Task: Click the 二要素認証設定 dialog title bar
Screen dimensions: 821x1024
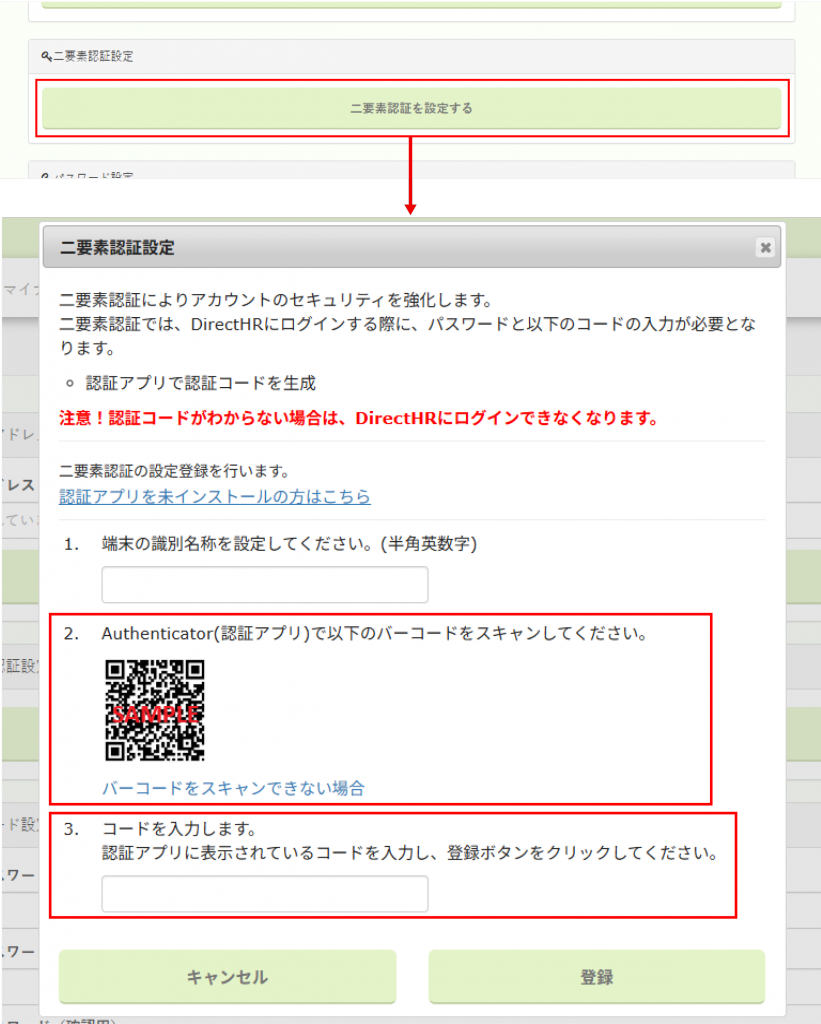Action: point(400,247)
